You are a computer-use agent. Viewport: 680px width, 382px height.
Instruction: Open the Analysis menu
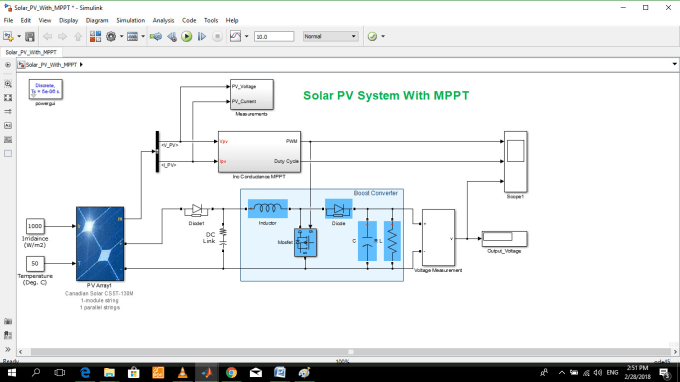click(163, 20)
